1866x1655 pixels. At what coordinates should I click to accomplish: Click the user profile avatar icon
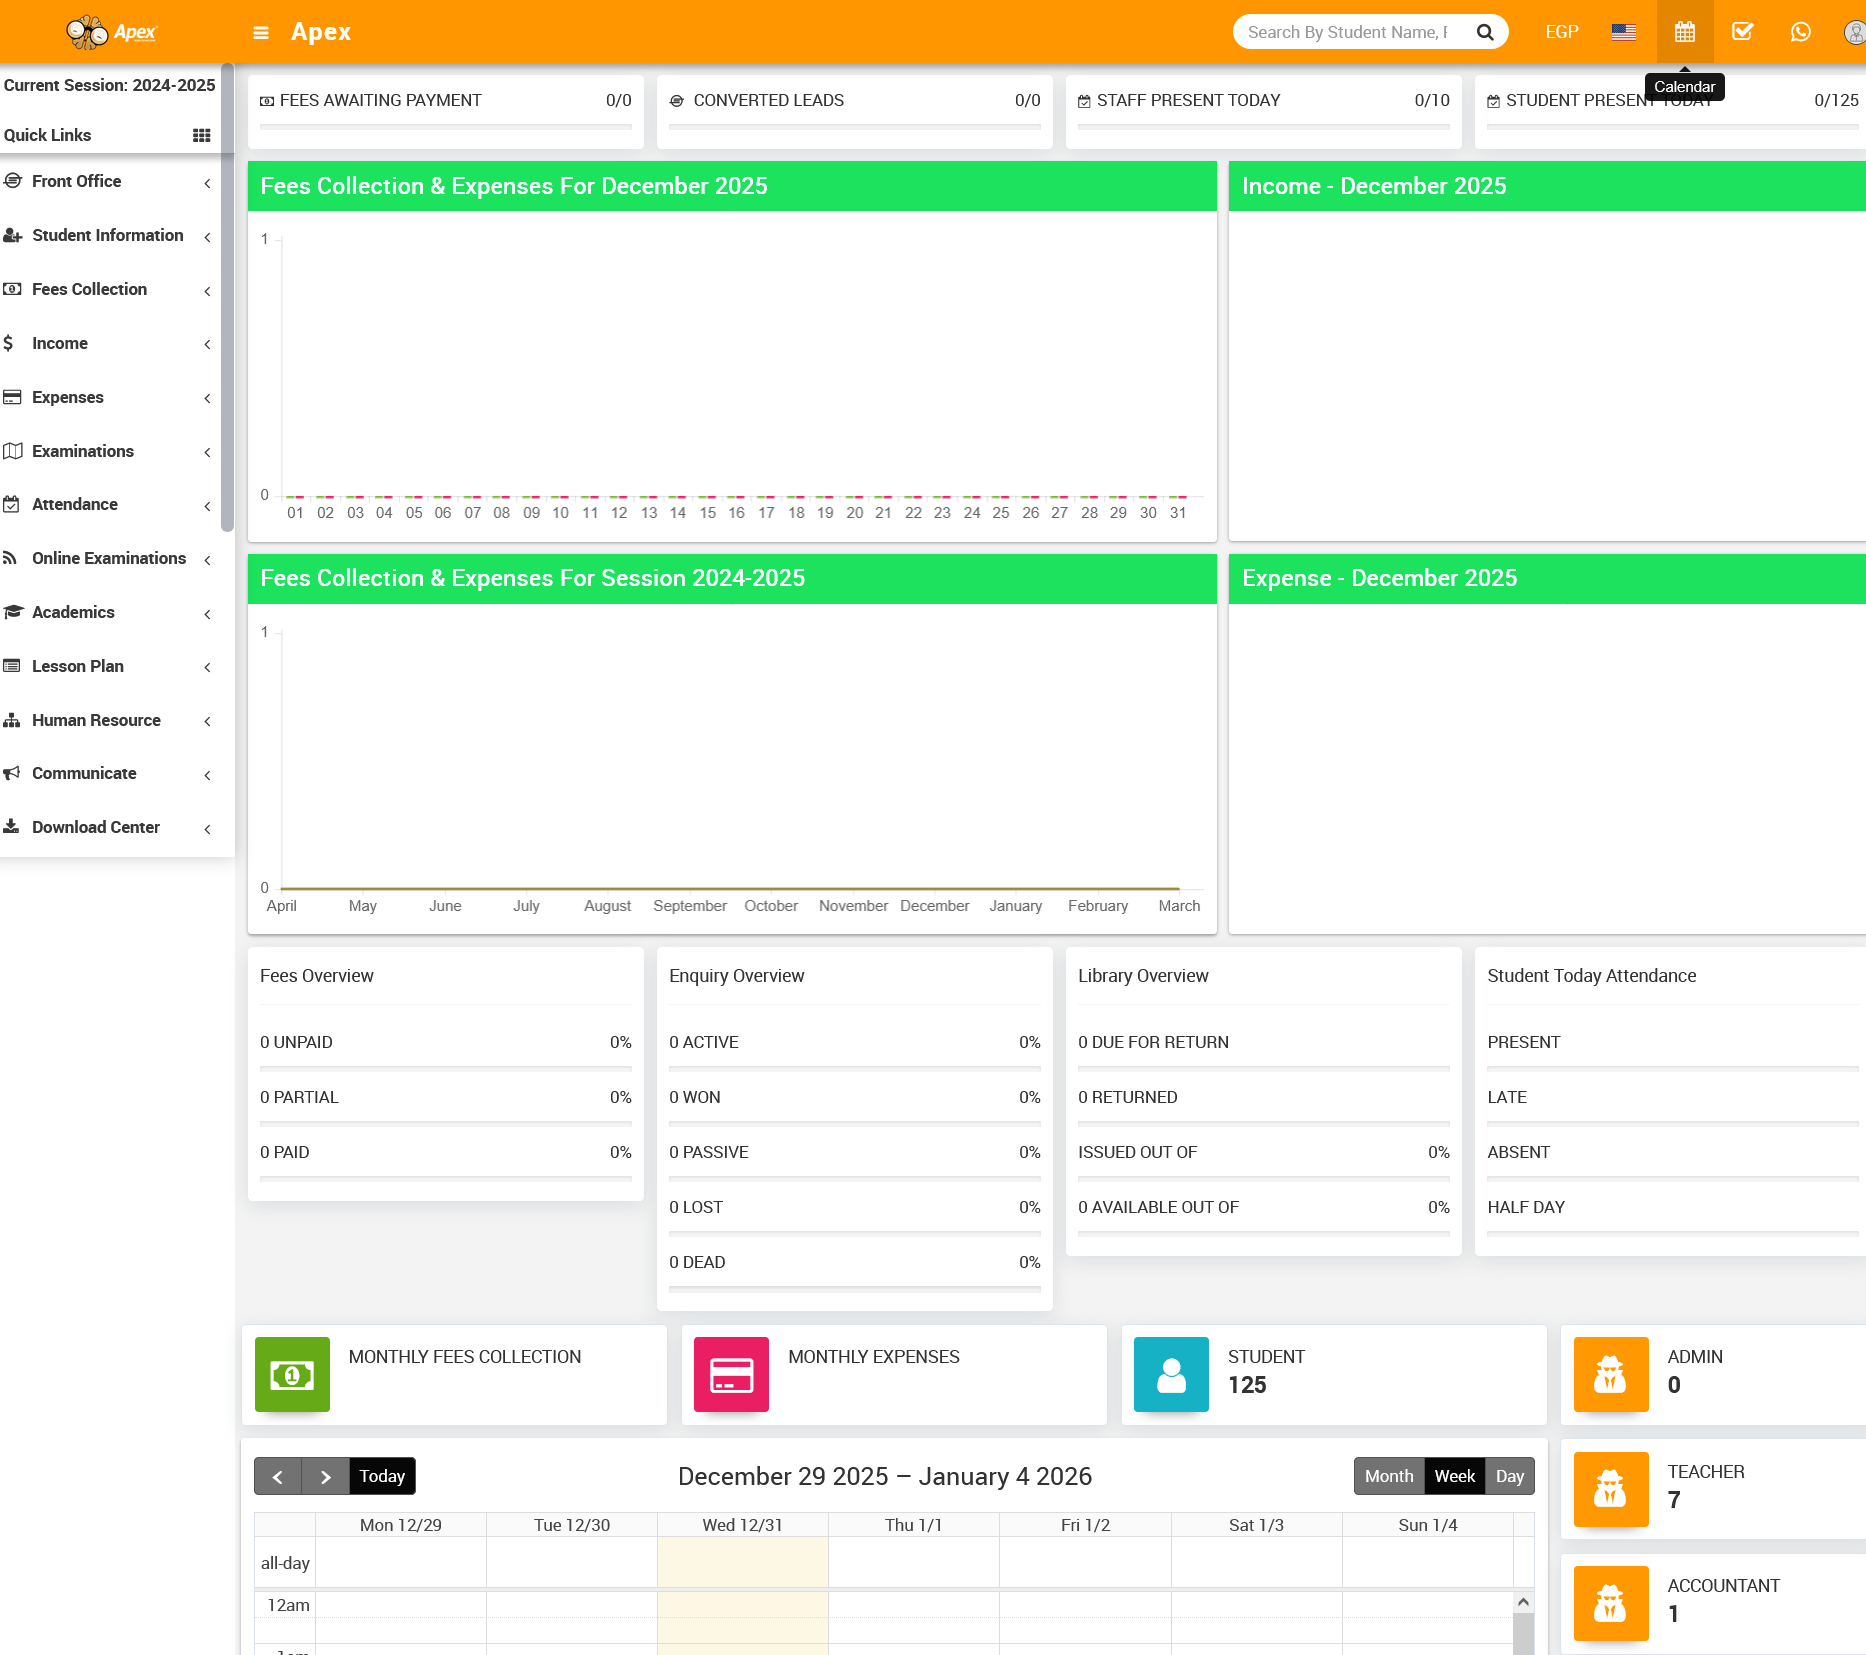coord(1853,32)
